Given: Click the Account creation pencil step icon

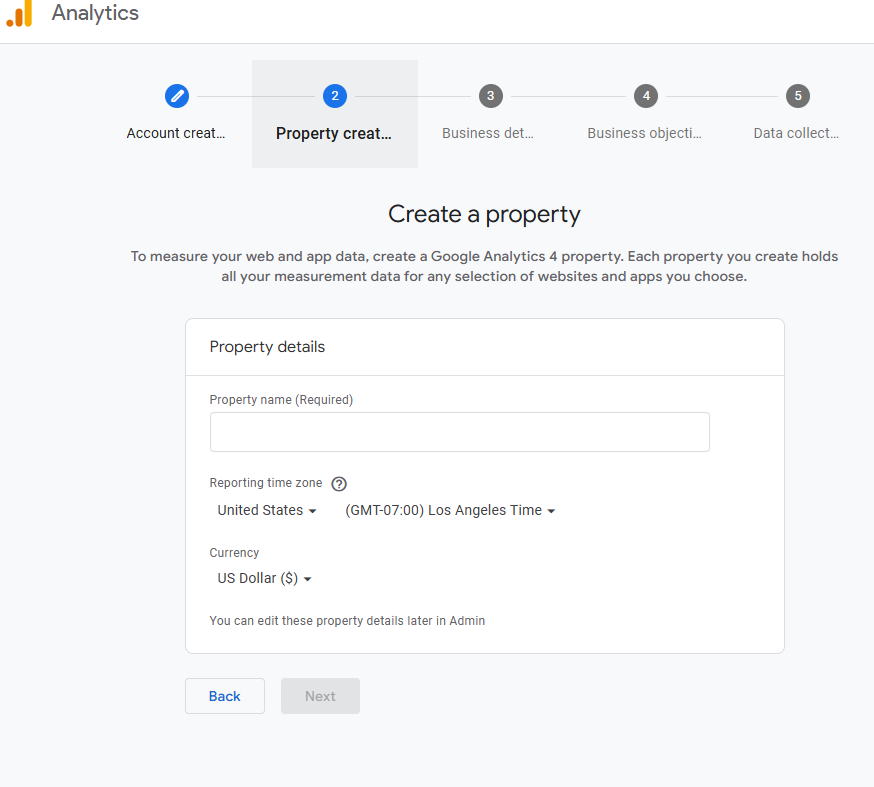Looking at the screenshot, I should (177, 96).
